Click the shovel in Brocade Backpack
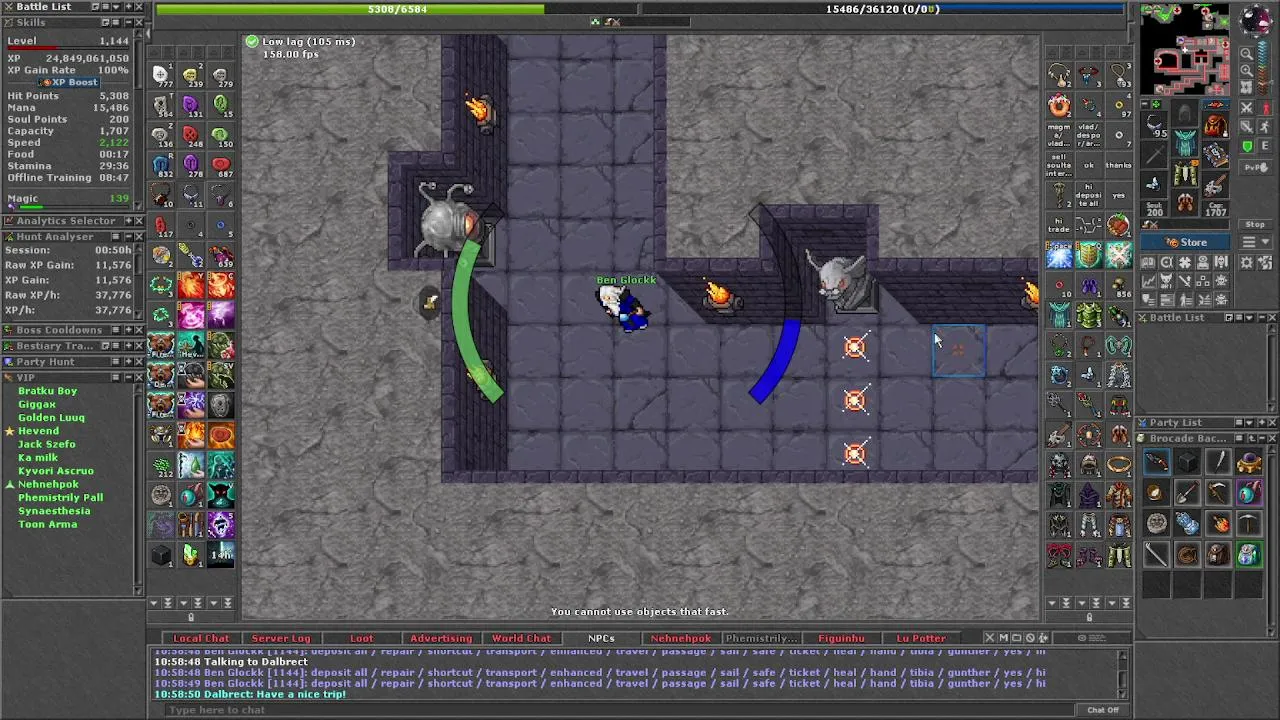Viewport: 1280px width, 720px height. [1187, 493]
